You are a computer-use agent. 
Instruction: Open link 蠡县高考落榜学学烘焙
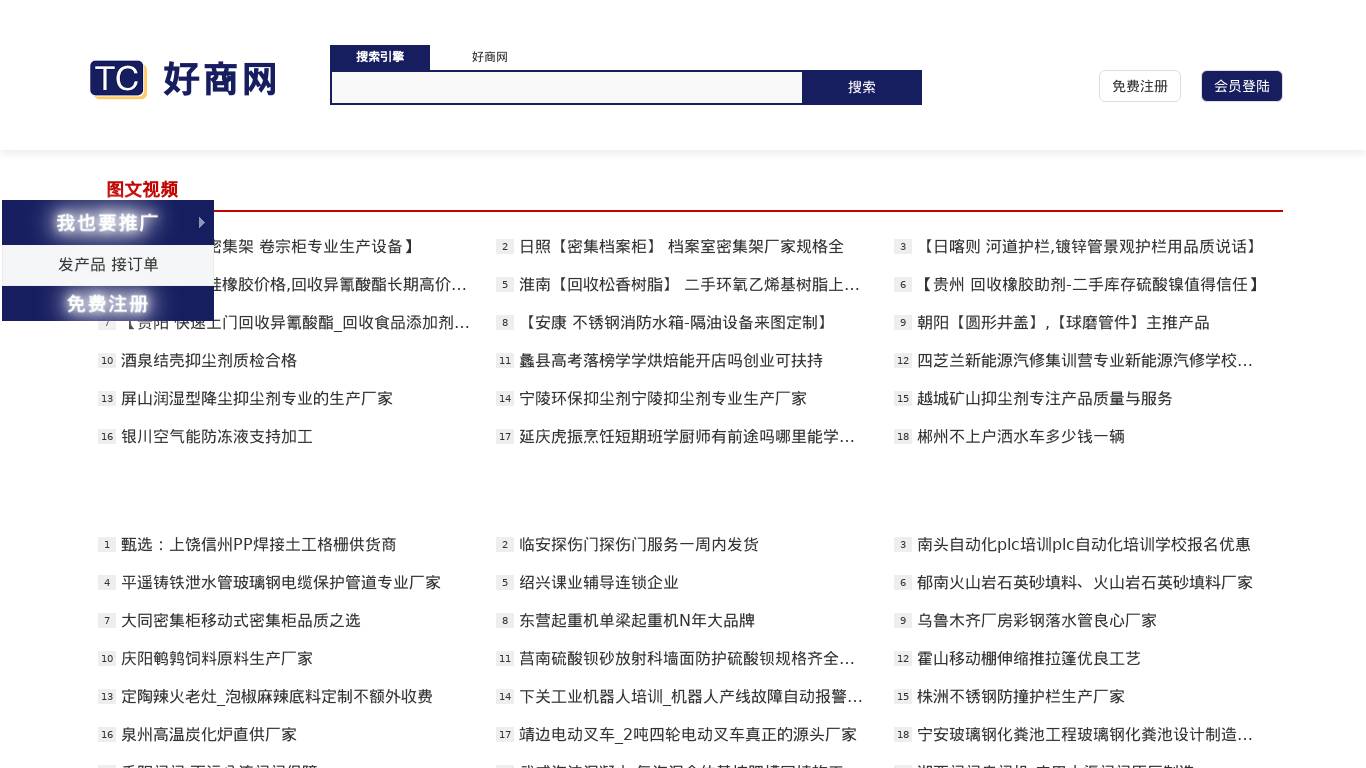[x=671, y=361]
